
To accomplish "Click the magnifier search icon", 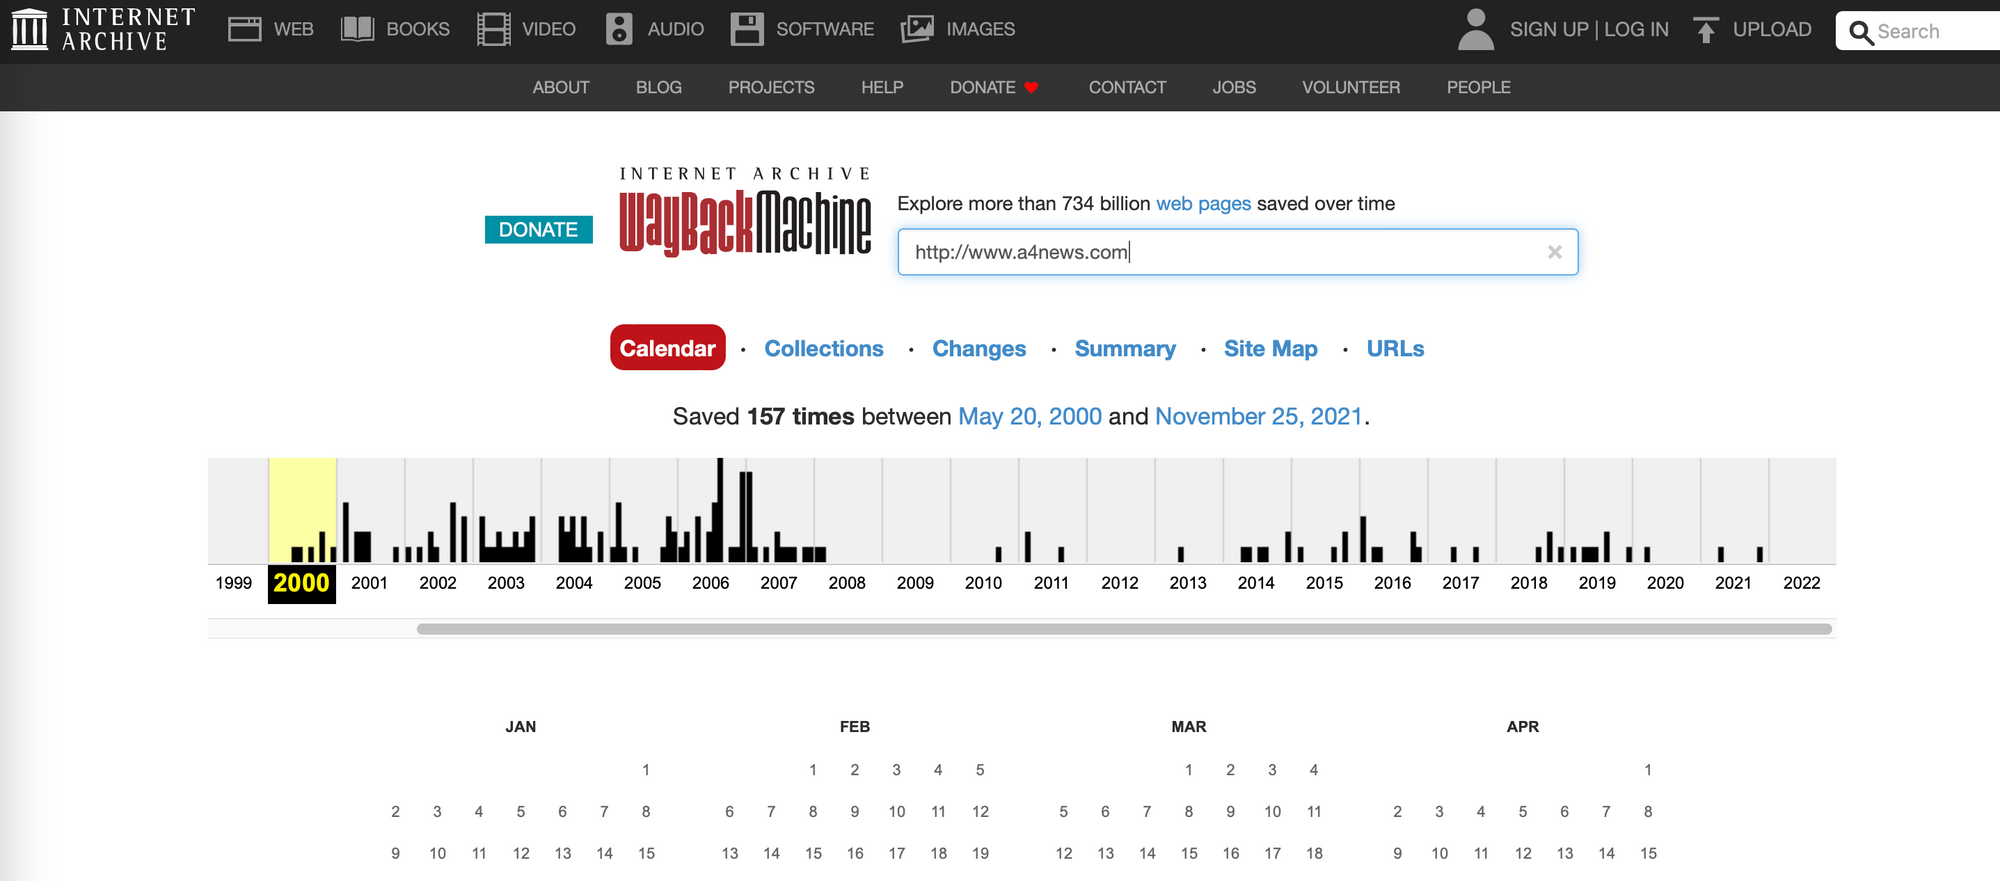I will (1860, 32).
